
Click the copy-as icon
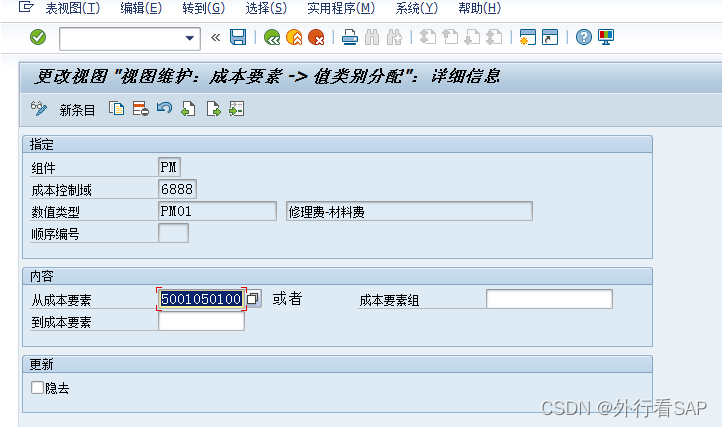[x=116, y=109]
